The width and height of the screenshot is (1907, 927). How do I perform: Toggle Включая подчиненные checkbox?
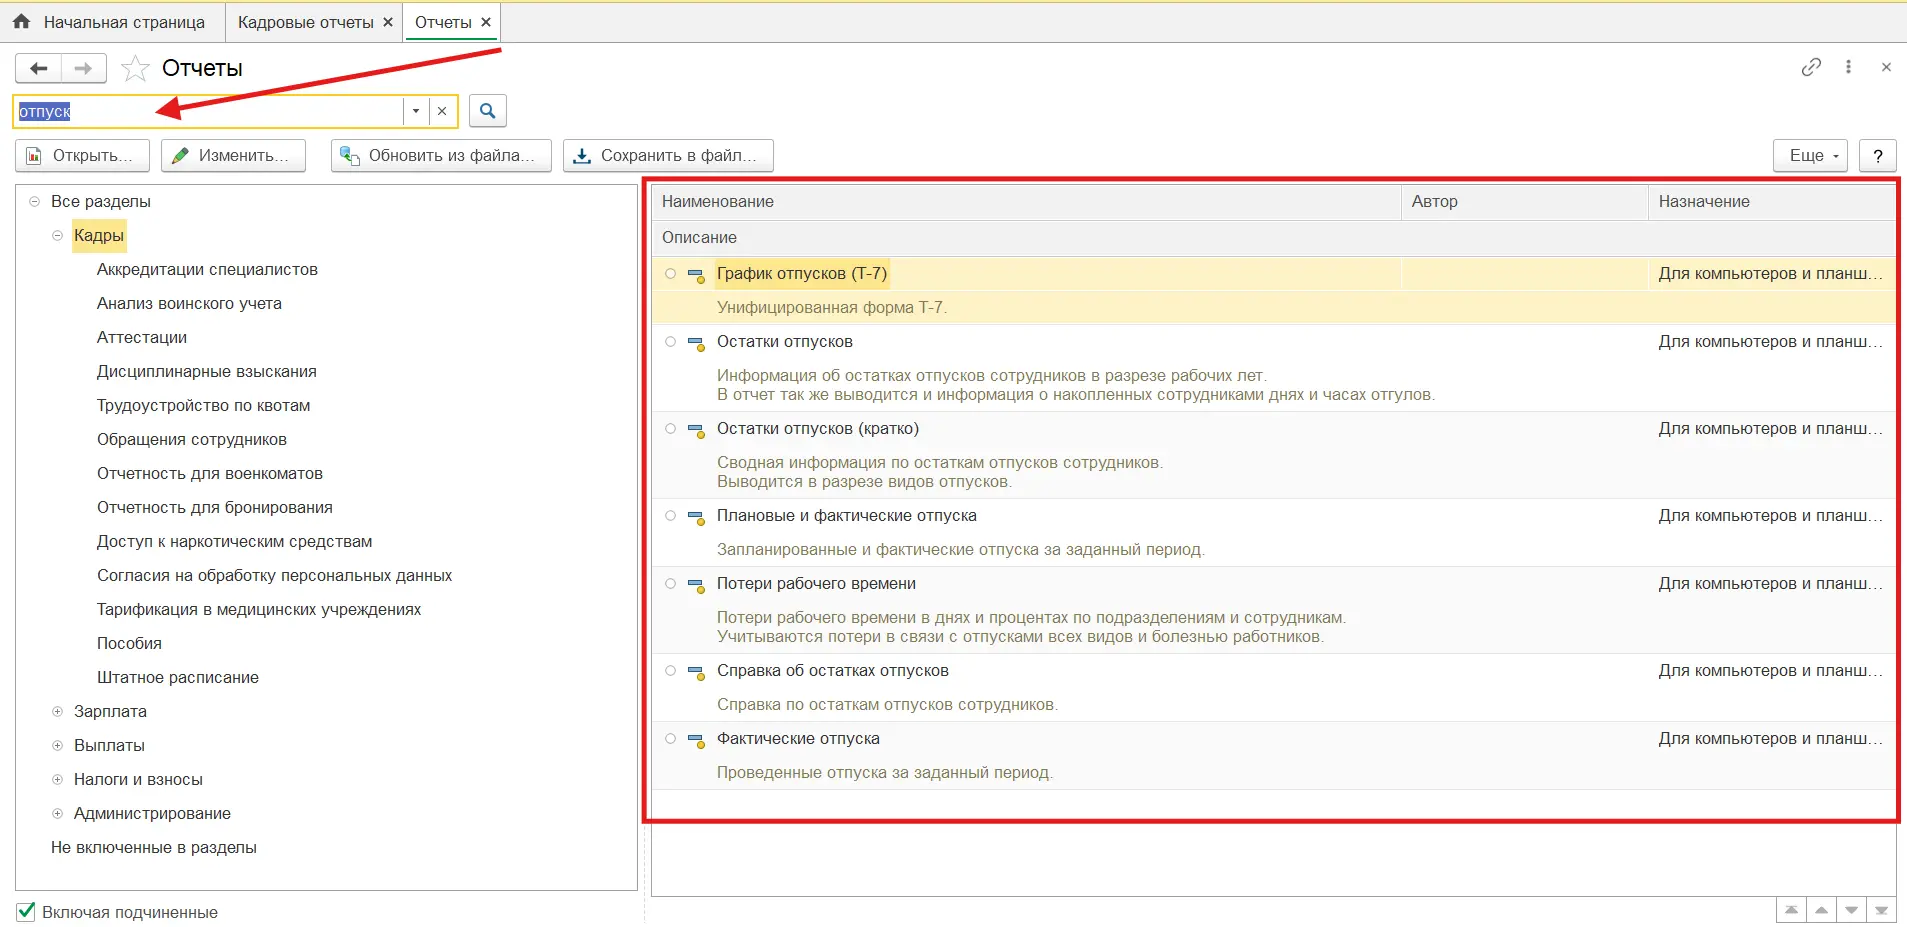click(x=27, y=912)
